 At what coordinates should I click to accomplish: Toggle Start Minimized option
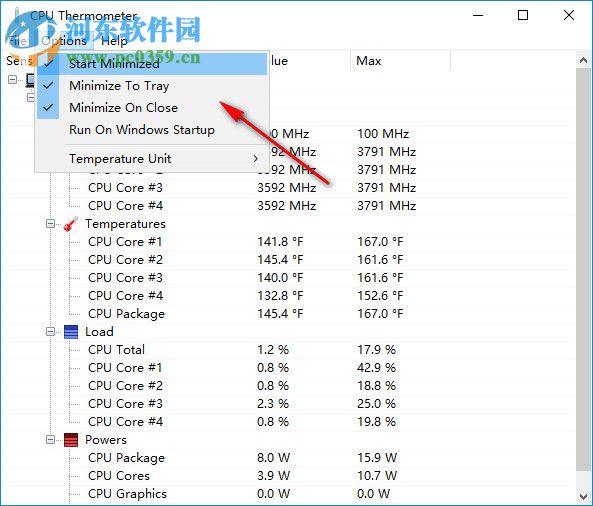152,64
